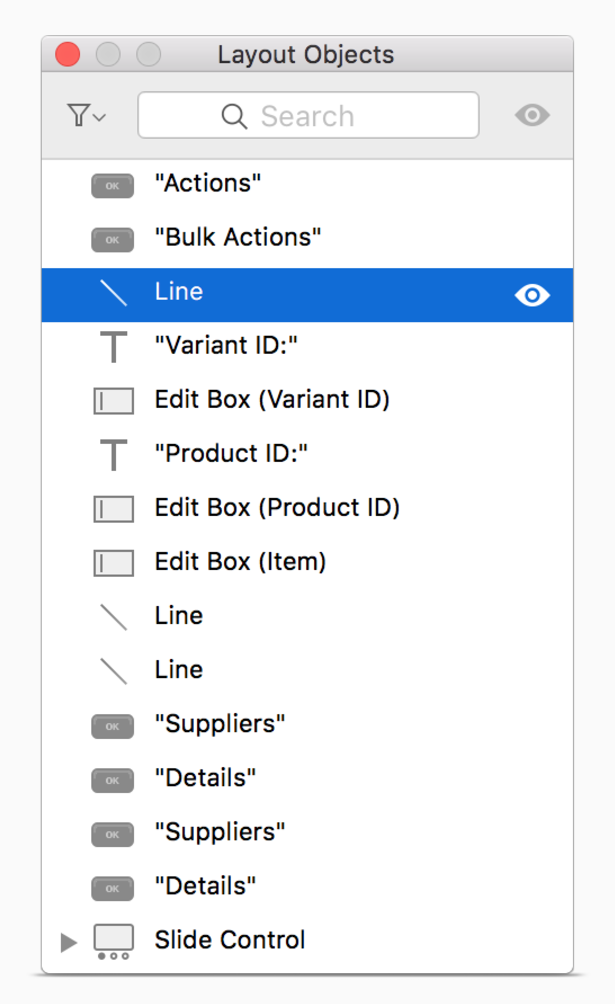615x1004 pixels.
Task: Click the Slide Control object icon
Action: (113, 942)
